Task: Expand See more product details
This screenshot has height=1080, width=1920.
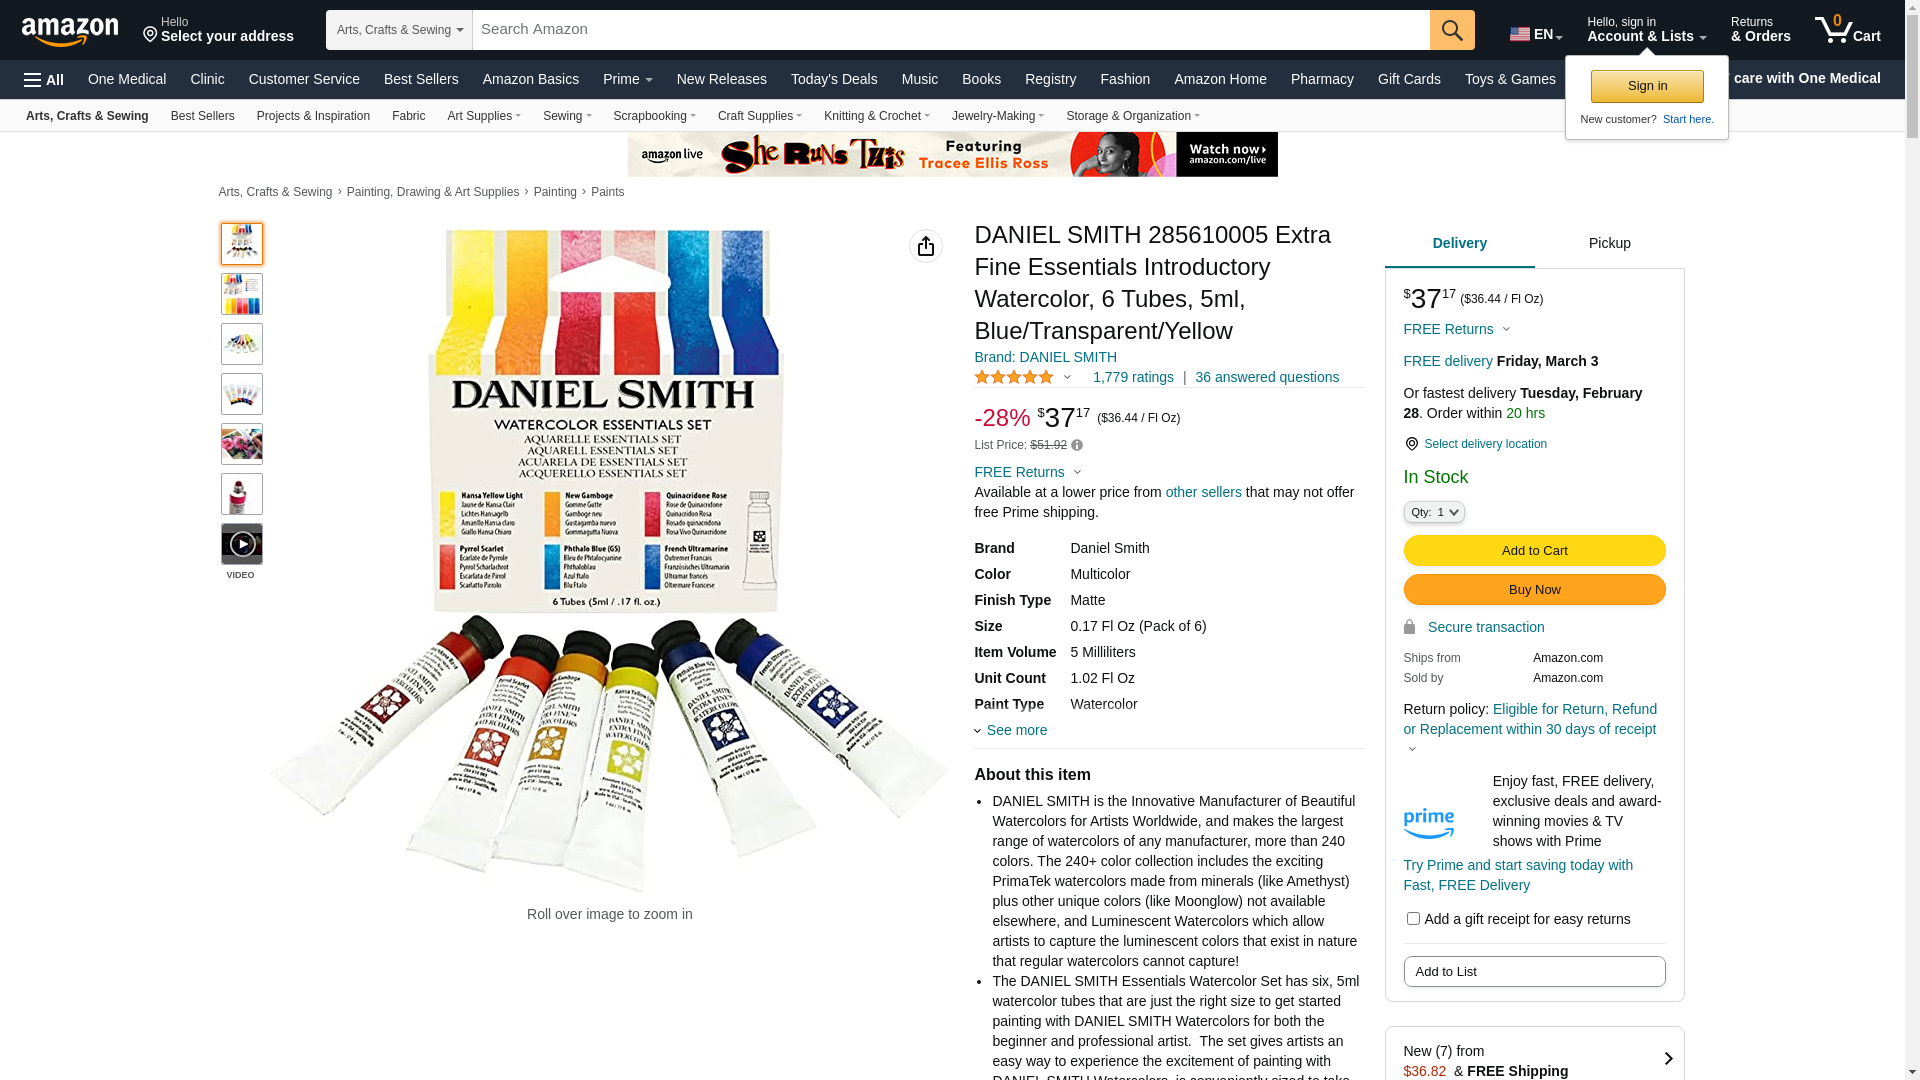Action: [x=1011, y=731]
